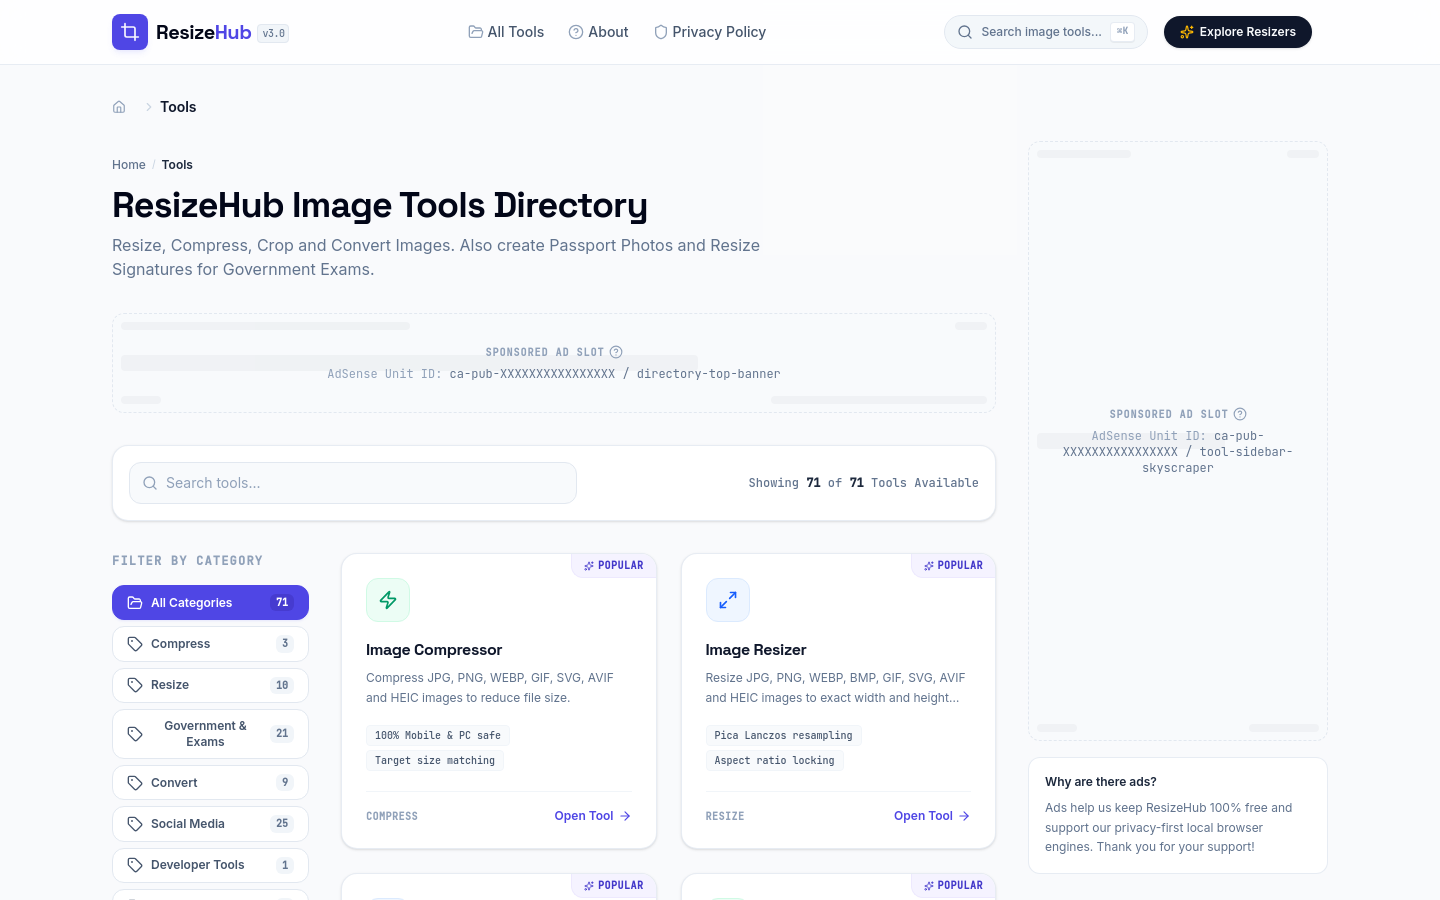Click the FILTER BY CATEGORY heading
The height and width of the screenshot is (900, 1440).
(188, 561)
